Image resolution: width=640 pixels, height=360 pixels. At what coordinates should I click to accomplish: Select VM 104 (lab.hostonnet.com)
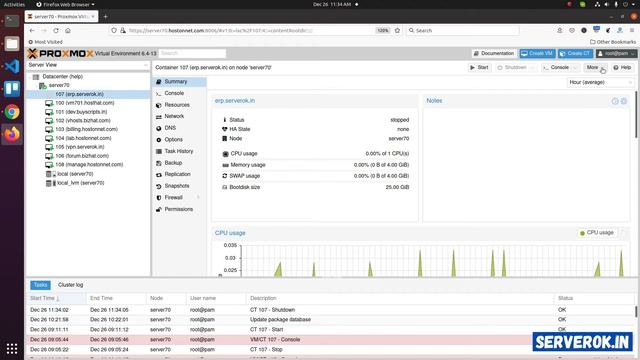pyautogui.click(x=88, y=138)
